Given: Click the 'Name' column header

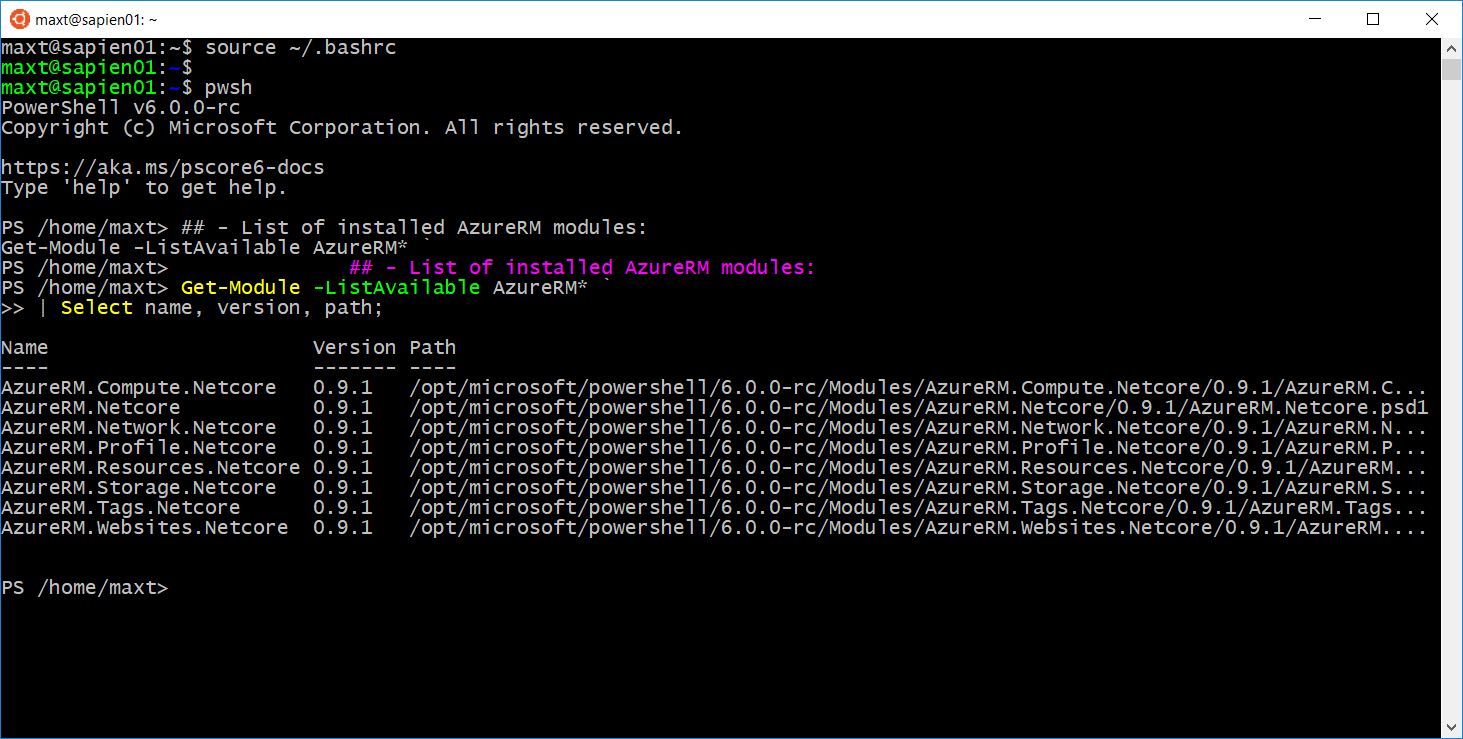Looking at the screenshot, I should (25, 348).
